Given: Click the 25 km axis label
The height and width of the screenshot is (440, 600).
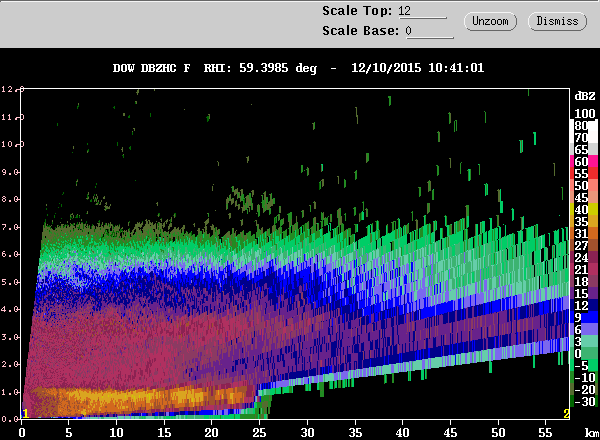Looking at the screenshot, I should pos(259,433).
